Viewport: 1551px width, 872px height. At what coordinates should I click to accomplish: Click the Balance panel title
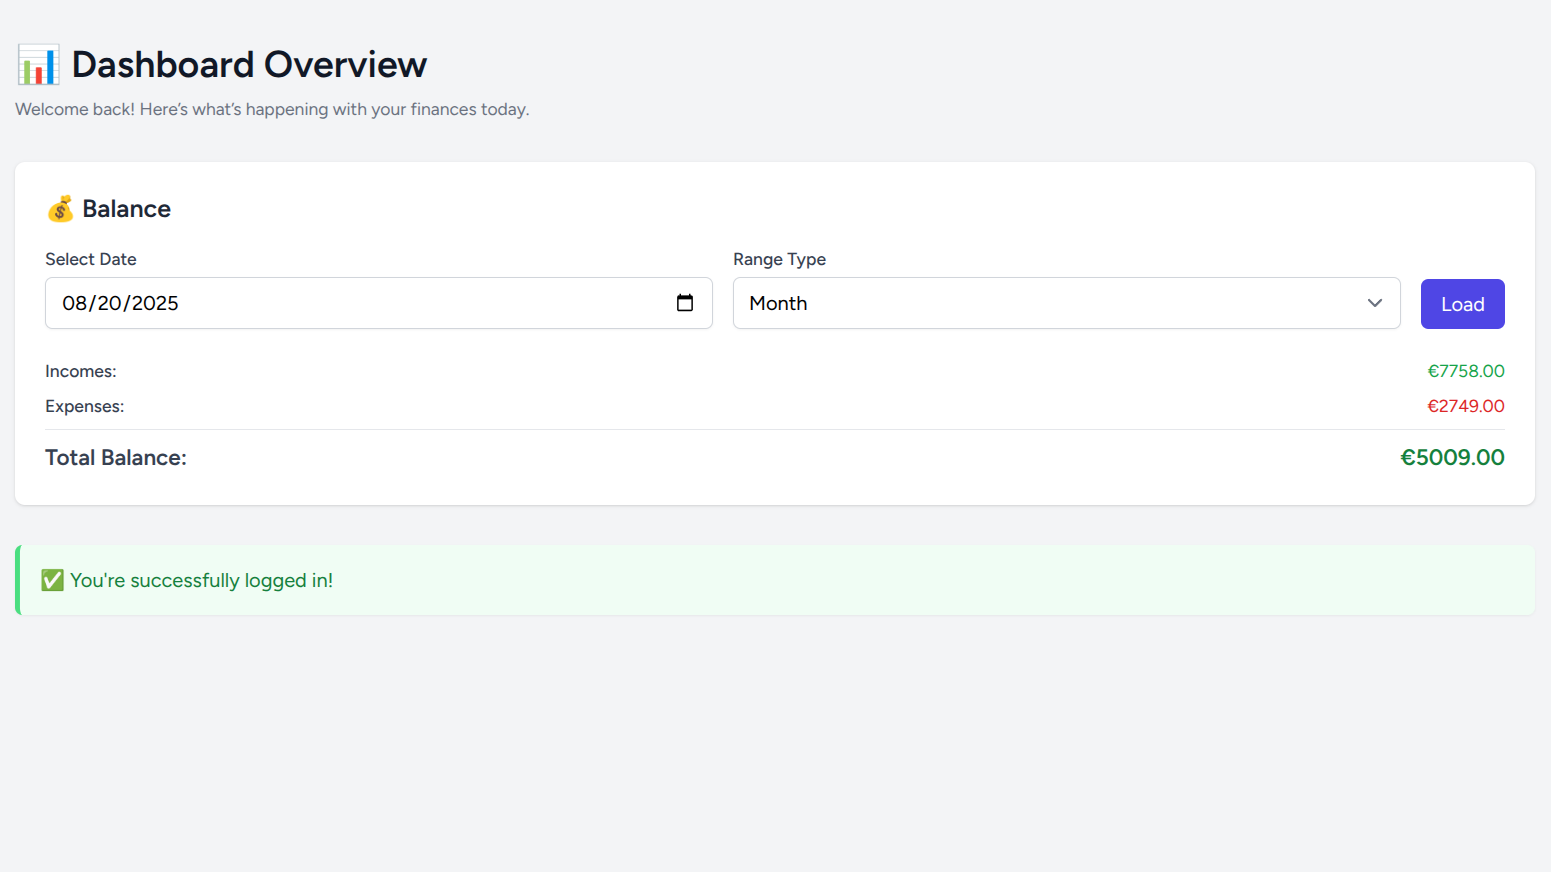[126, 208]
